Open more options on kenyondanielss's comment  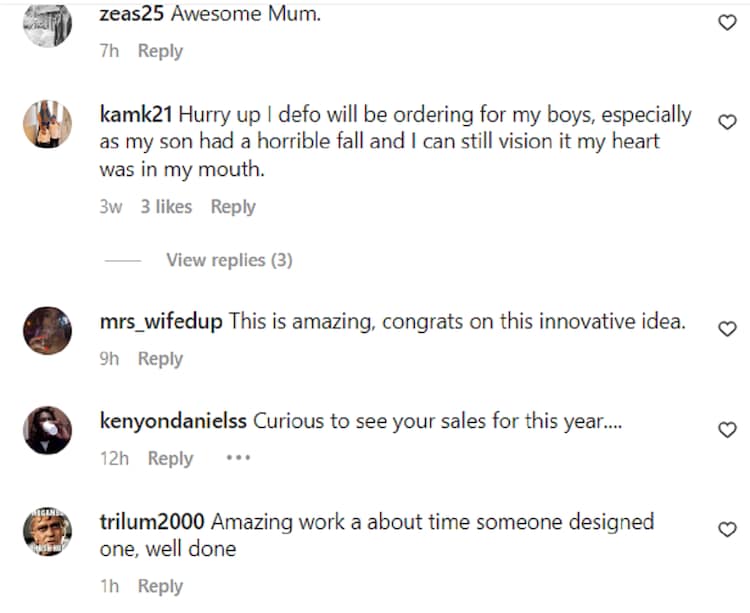click(x=237, y=458)
